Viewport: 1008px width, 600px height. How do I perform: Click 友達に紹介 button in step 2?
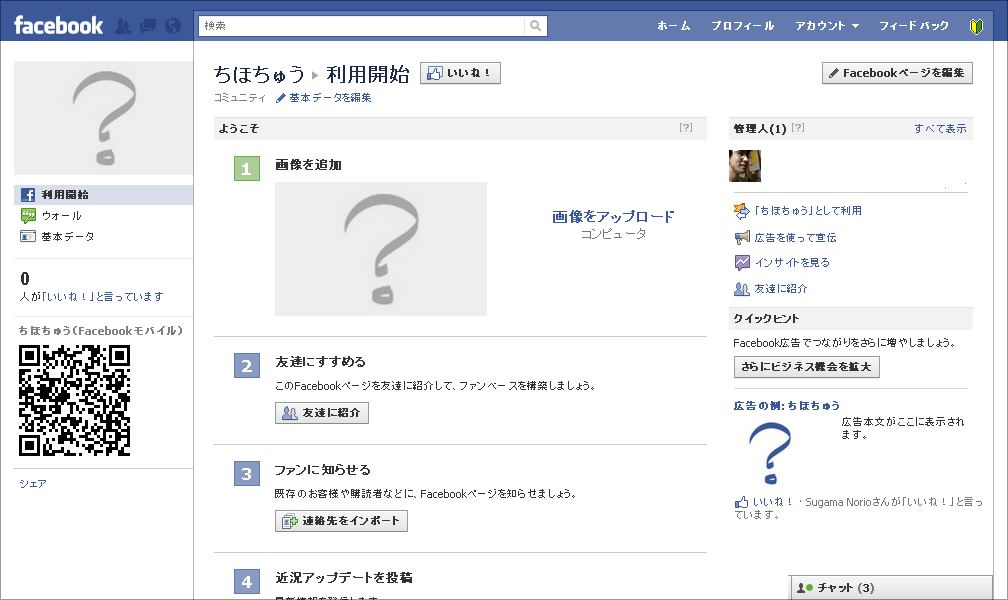pyautogui.click(x=322, y=413)
